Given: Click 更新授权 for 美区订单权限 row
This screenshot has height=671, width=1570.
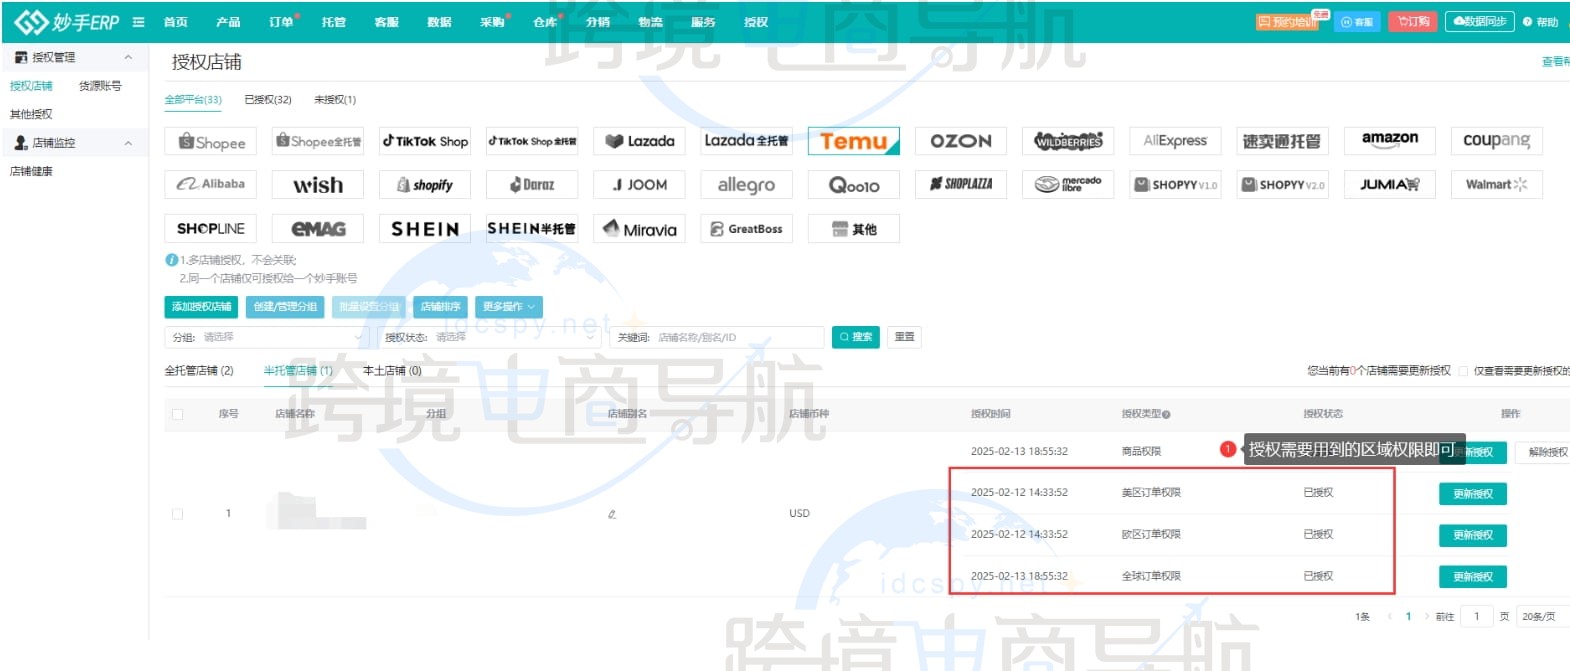Looking at the screenshot, I should point(1473,494).
